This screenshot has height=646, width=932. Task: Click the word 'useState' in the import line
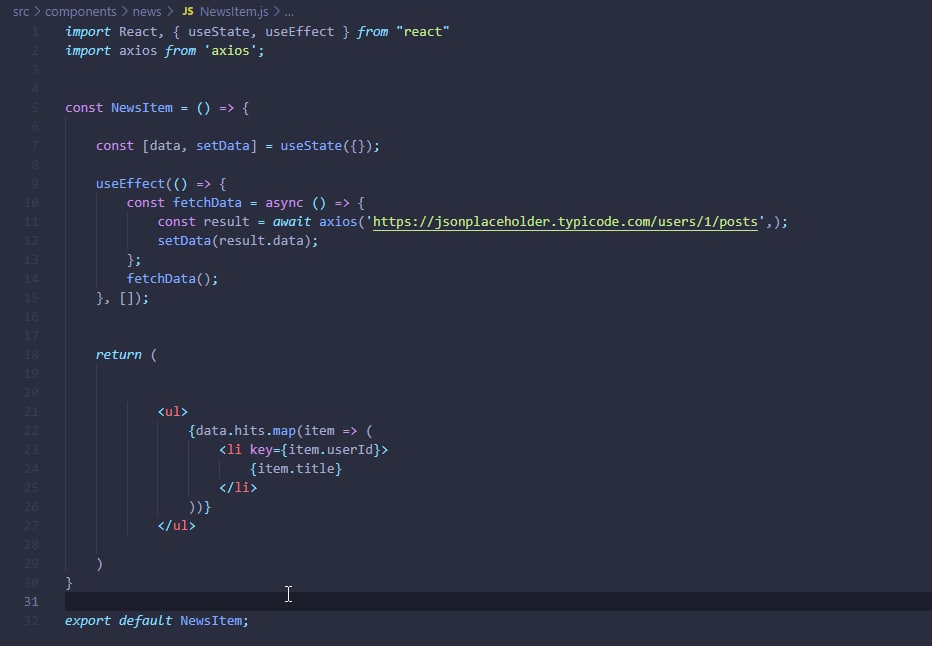point(219,31)
